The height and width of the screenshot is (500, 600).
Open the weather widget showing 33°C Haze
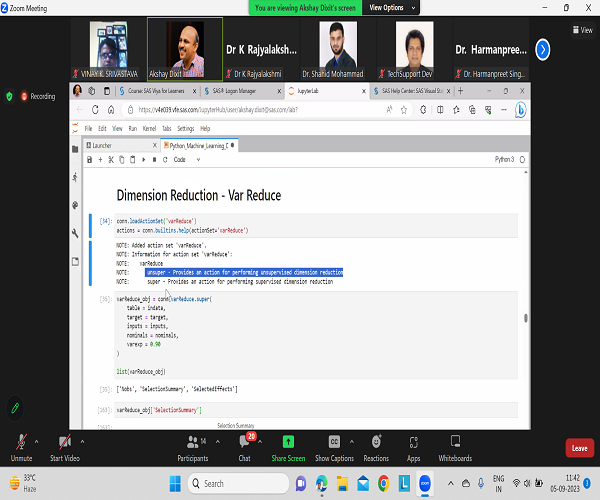(x=23, y=483)
